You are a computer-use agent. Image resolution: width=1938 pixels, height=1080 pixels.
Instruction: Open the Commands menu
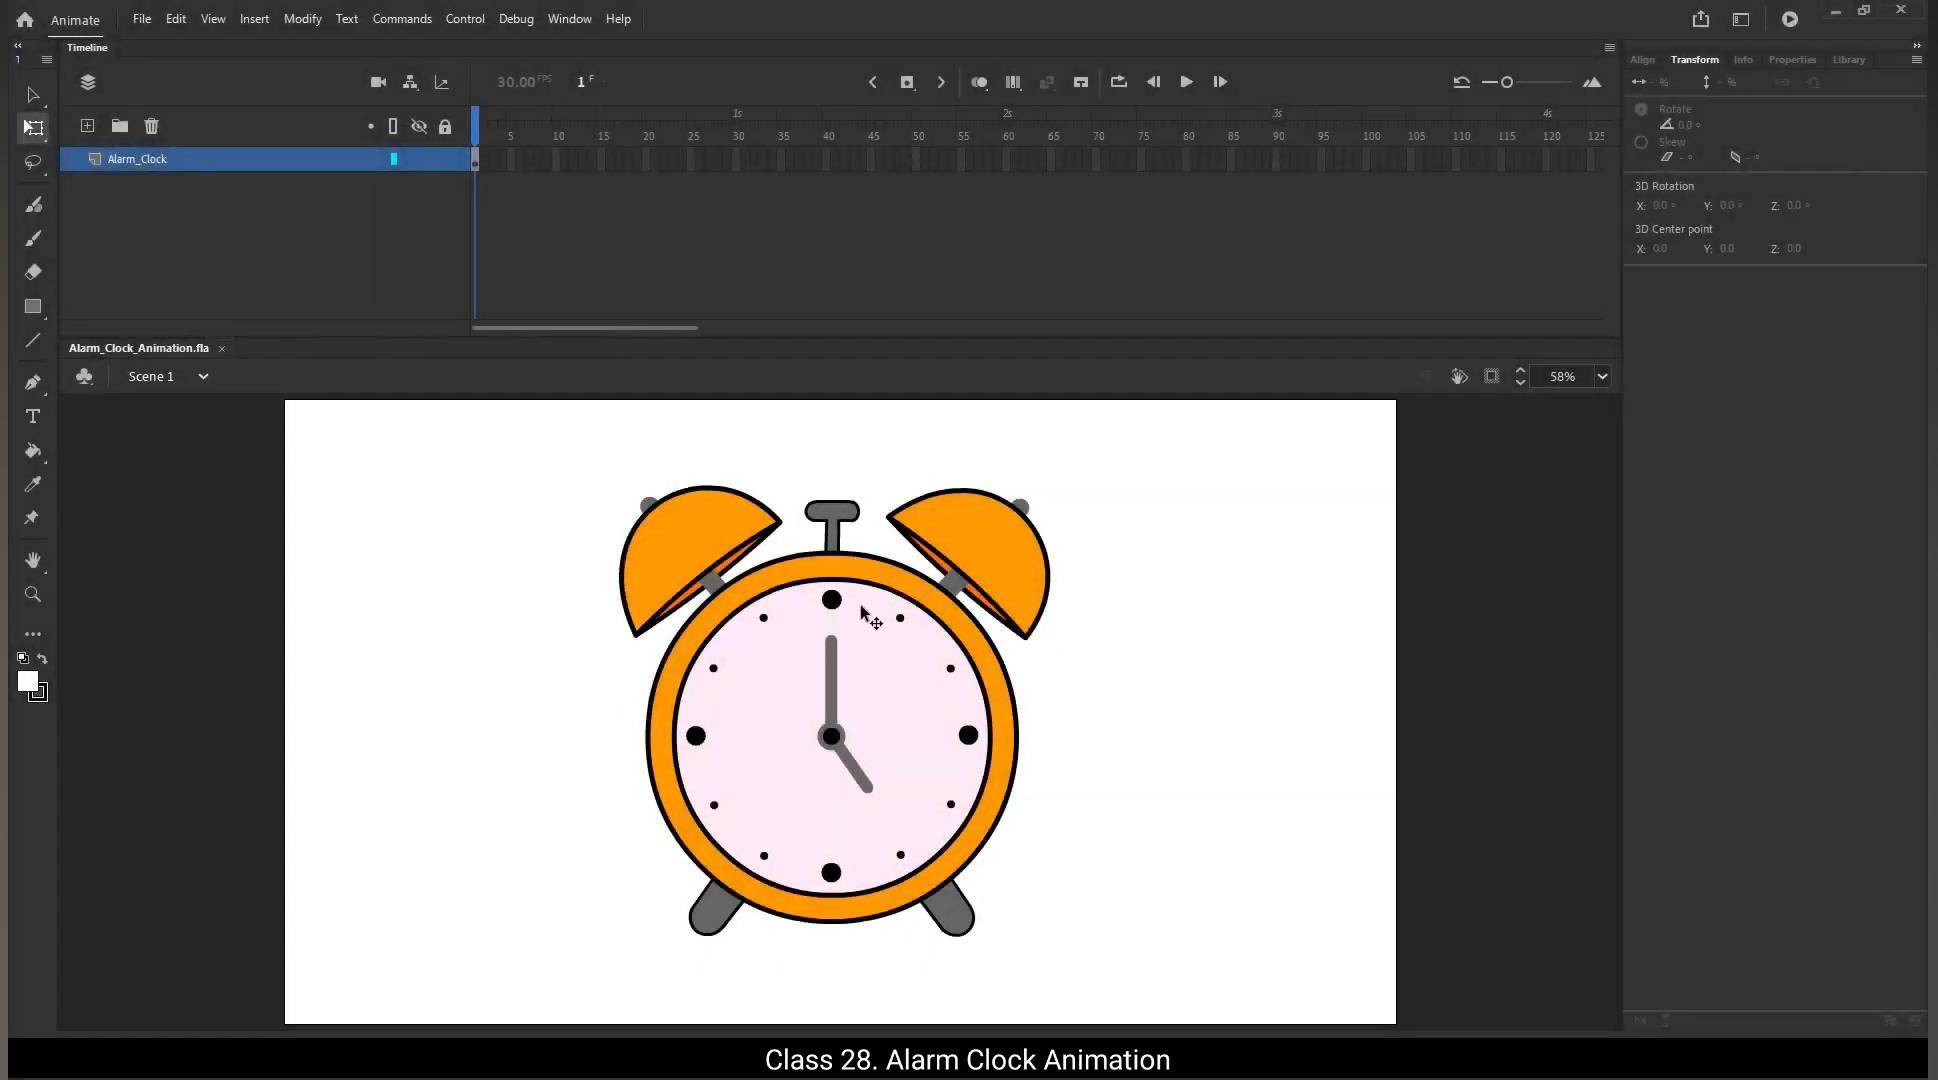(x=402, y=19)
